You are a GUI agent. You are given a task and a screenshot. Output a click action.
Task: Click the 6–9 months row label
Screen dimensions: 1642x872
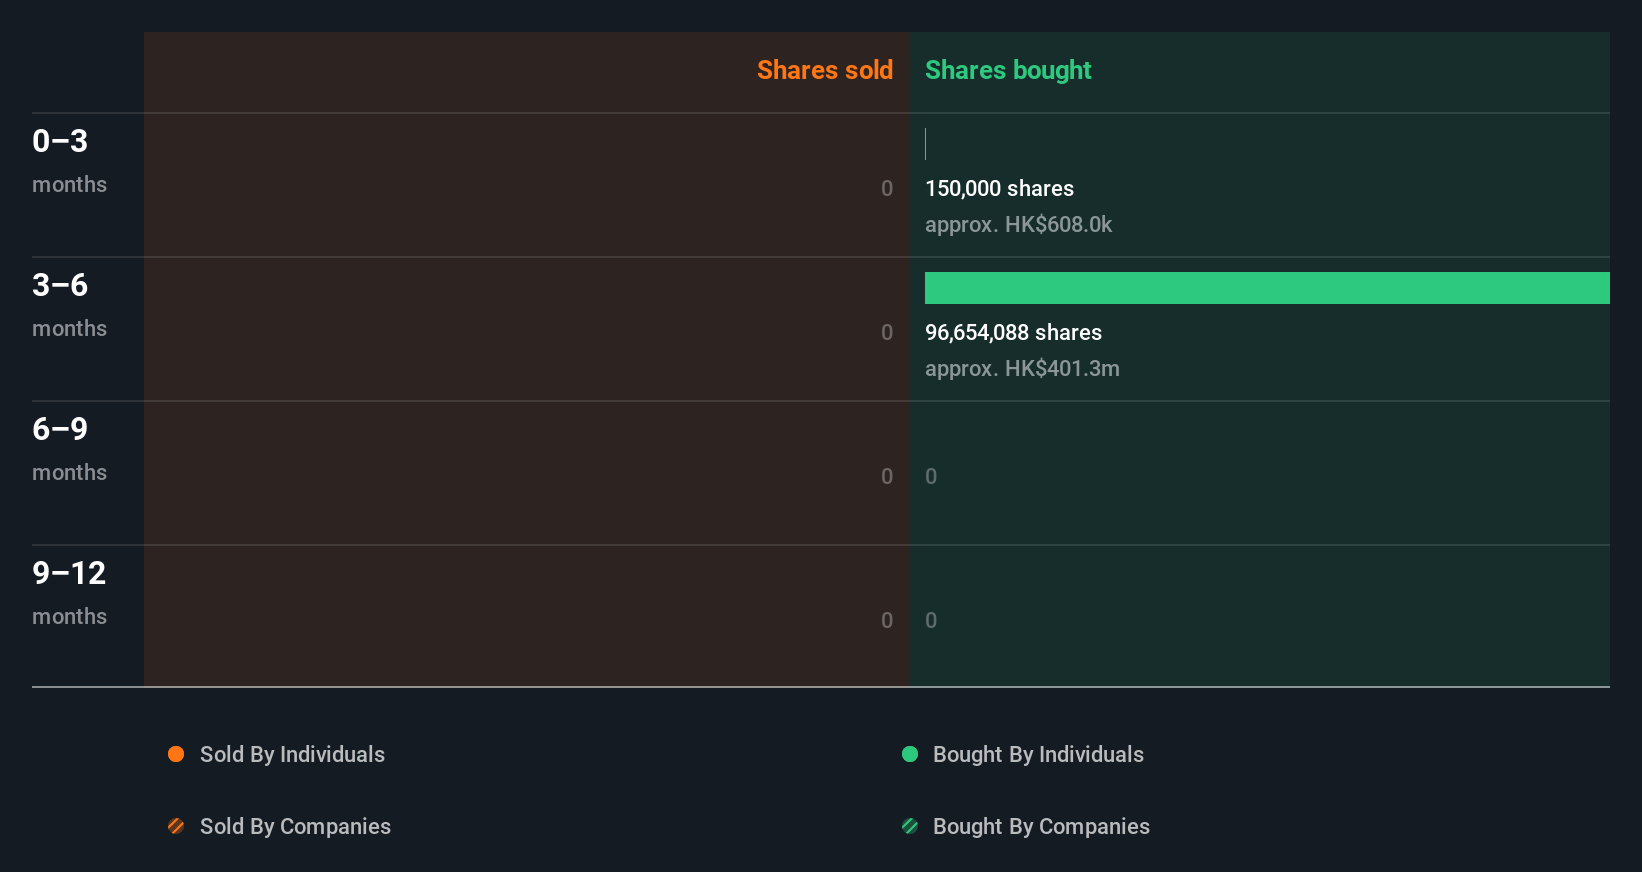coord(69,448)
